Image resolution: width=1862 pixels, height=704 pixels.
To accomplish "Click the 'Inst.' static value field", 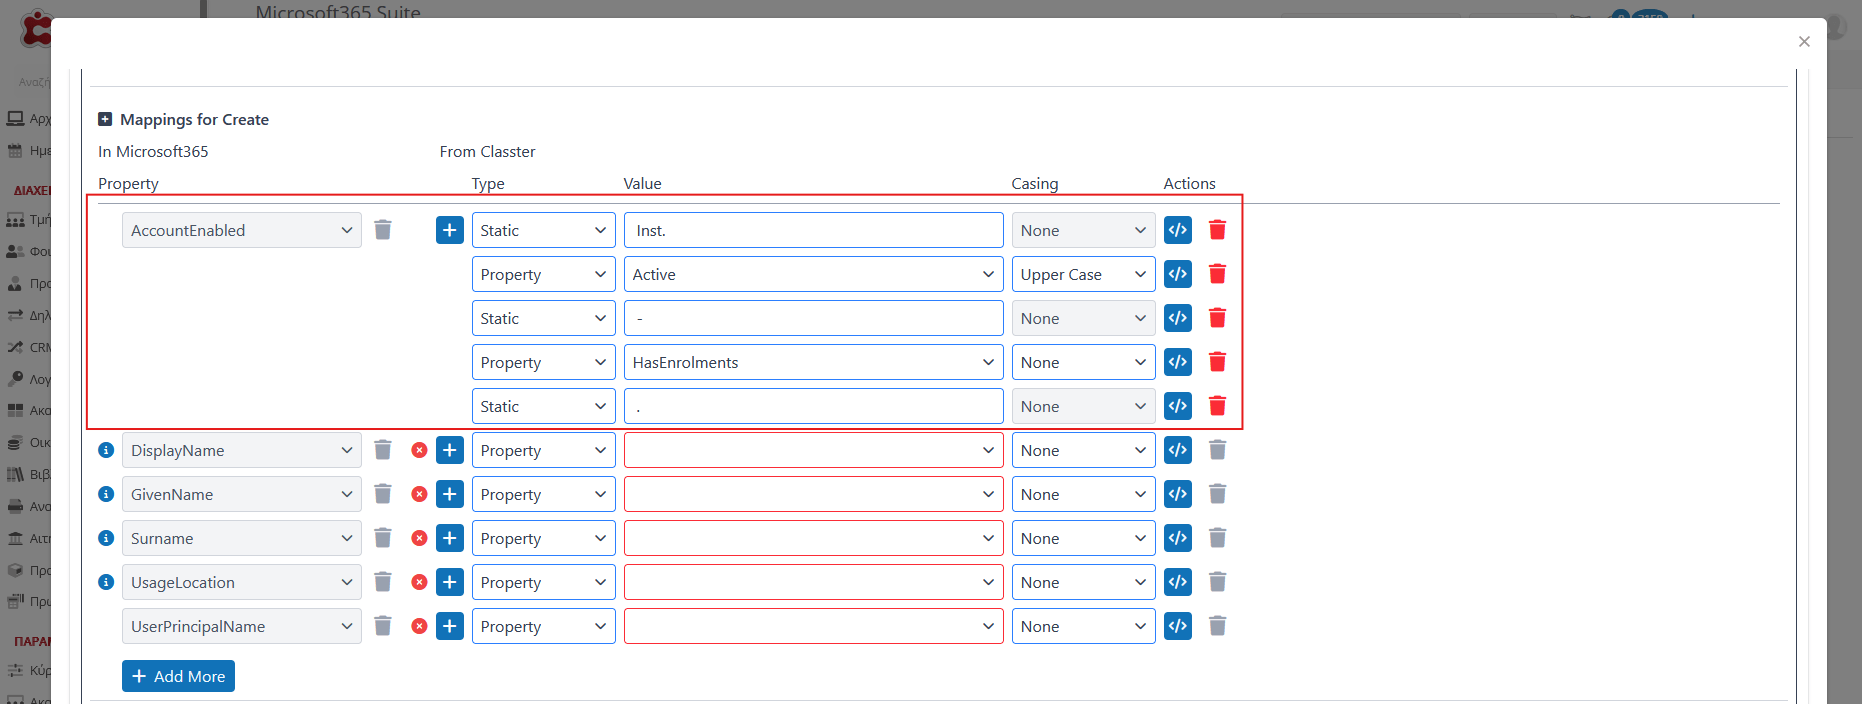I will (814, 230).
